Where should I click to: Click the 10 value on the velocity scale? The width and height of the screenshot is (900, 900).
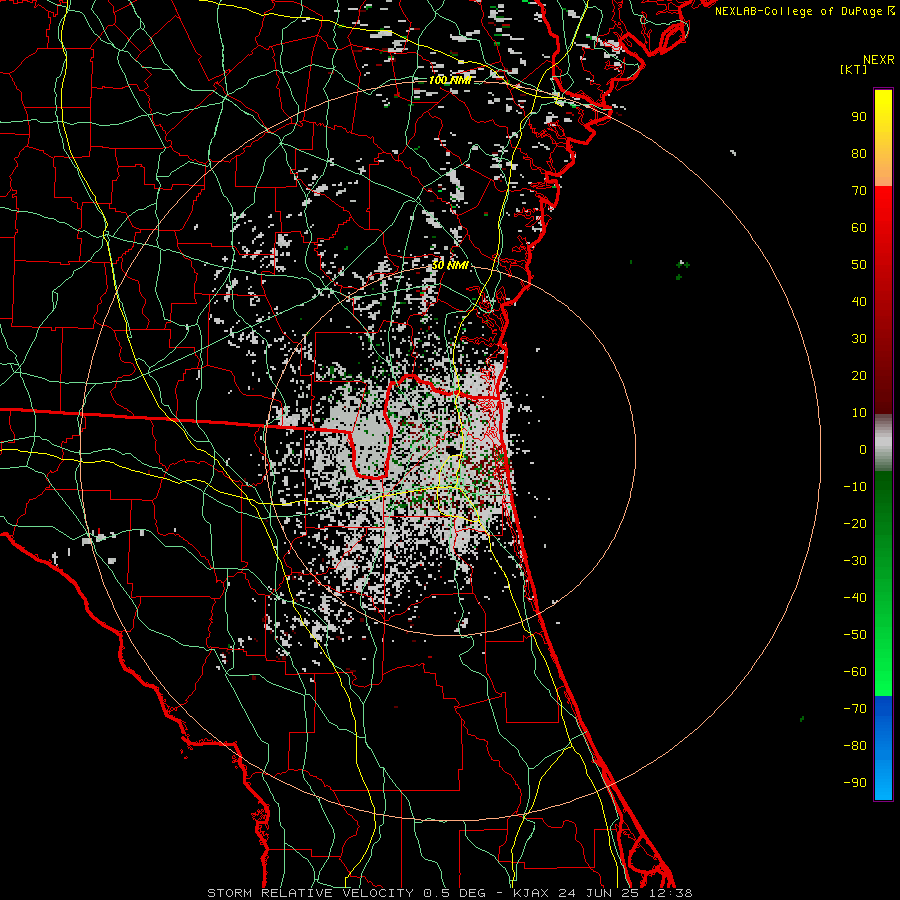tap(859, 413)
